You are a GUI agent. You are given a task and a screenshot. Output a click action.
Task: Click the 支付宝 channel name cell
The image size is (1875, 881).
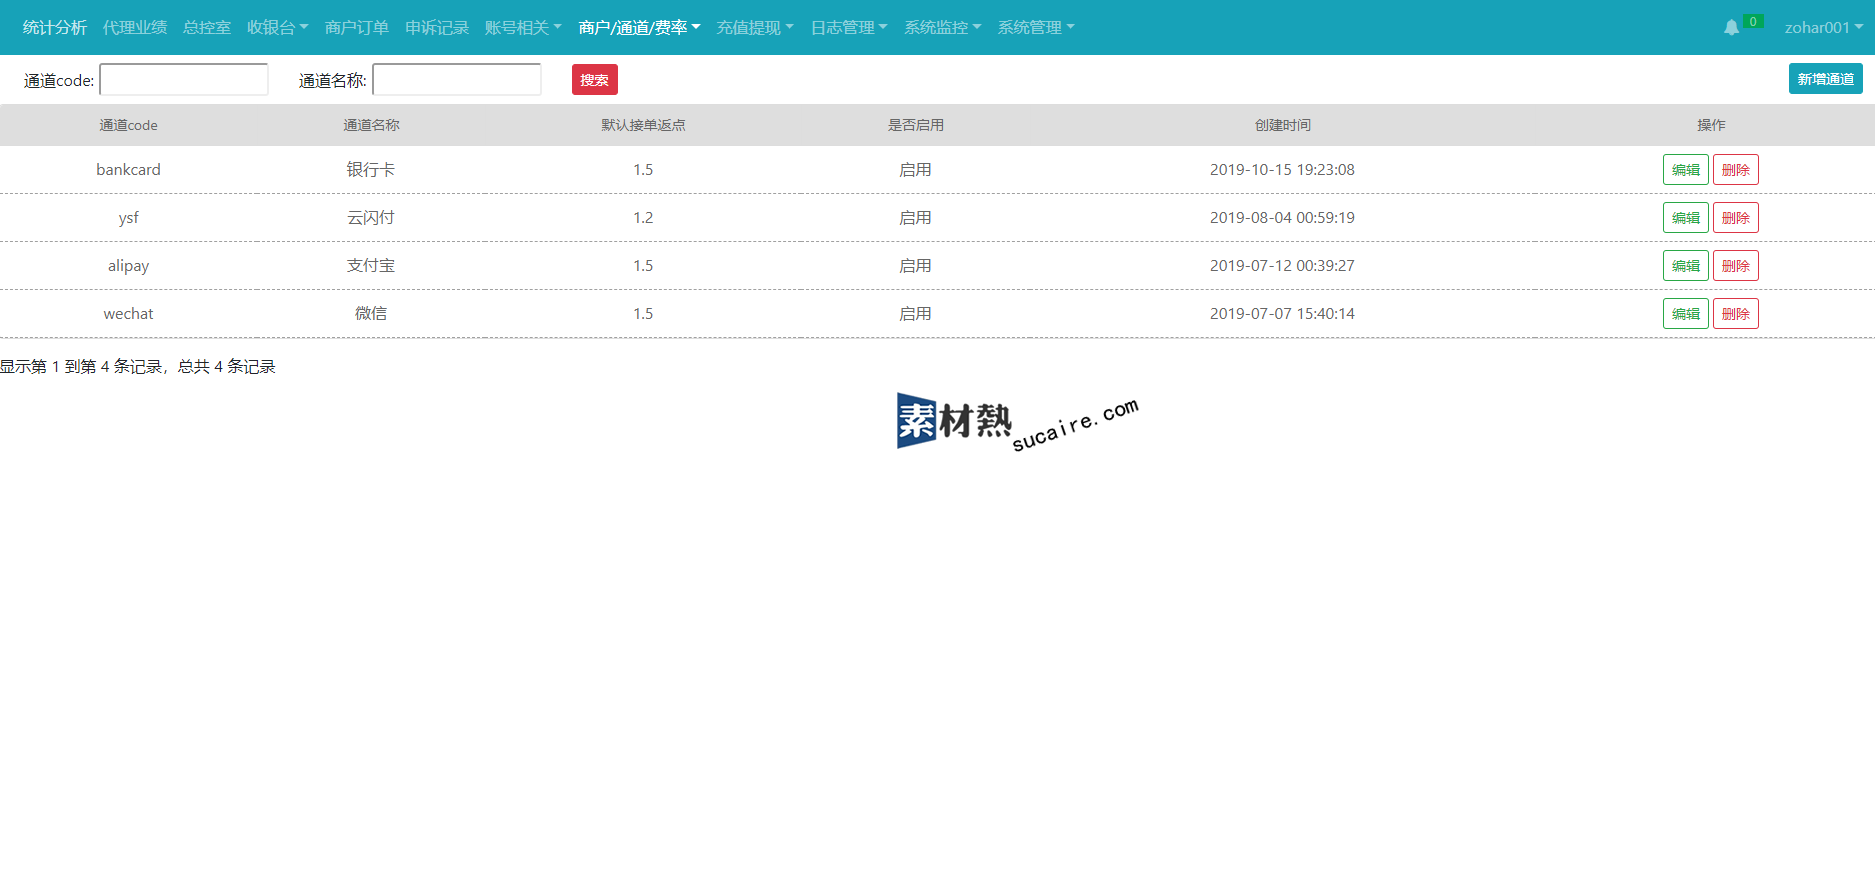[x=371, y=266]
